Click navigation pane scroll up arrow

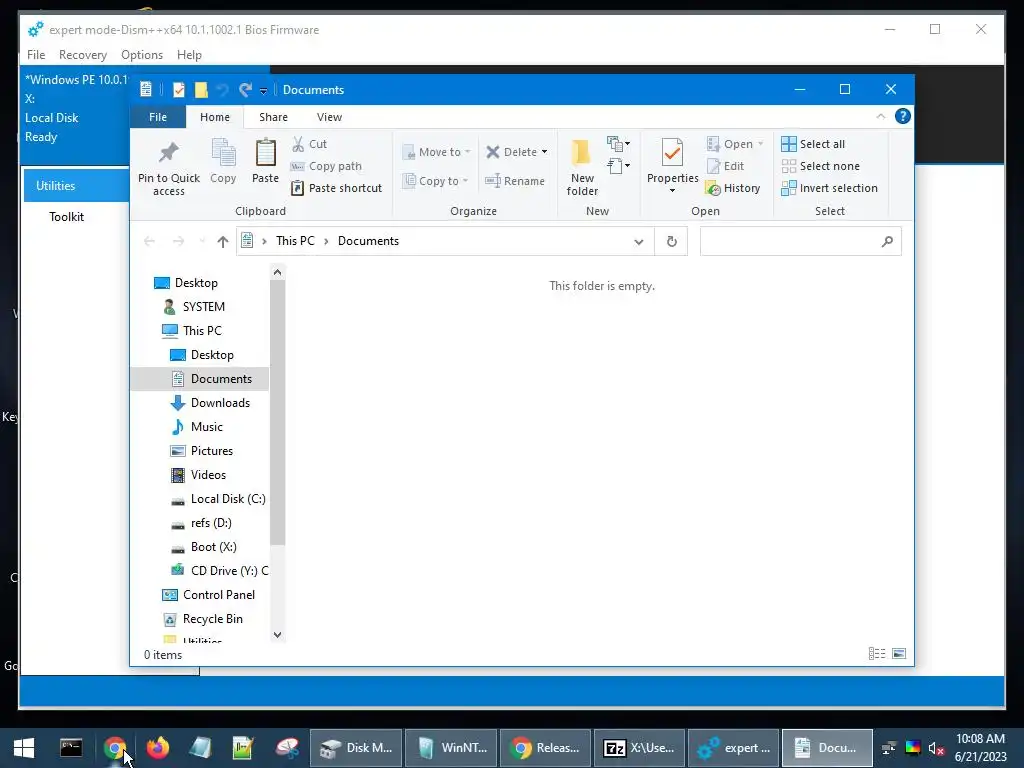278,272
